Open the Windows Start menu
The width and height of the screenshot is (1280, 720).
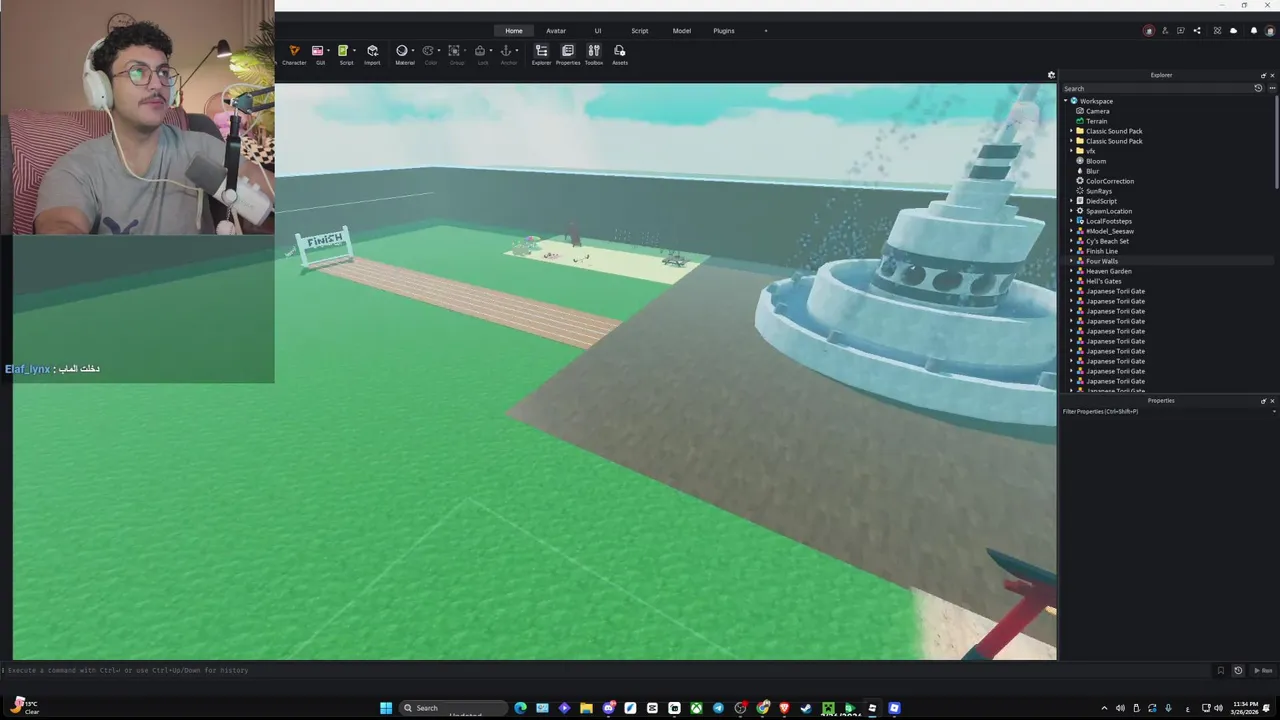click(x=386, y=708)
